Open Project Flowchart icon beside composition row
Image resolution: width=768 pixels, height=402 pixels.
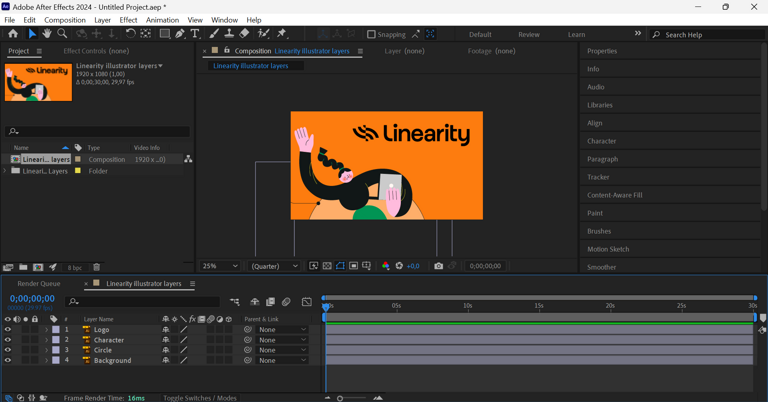(188, 159)
